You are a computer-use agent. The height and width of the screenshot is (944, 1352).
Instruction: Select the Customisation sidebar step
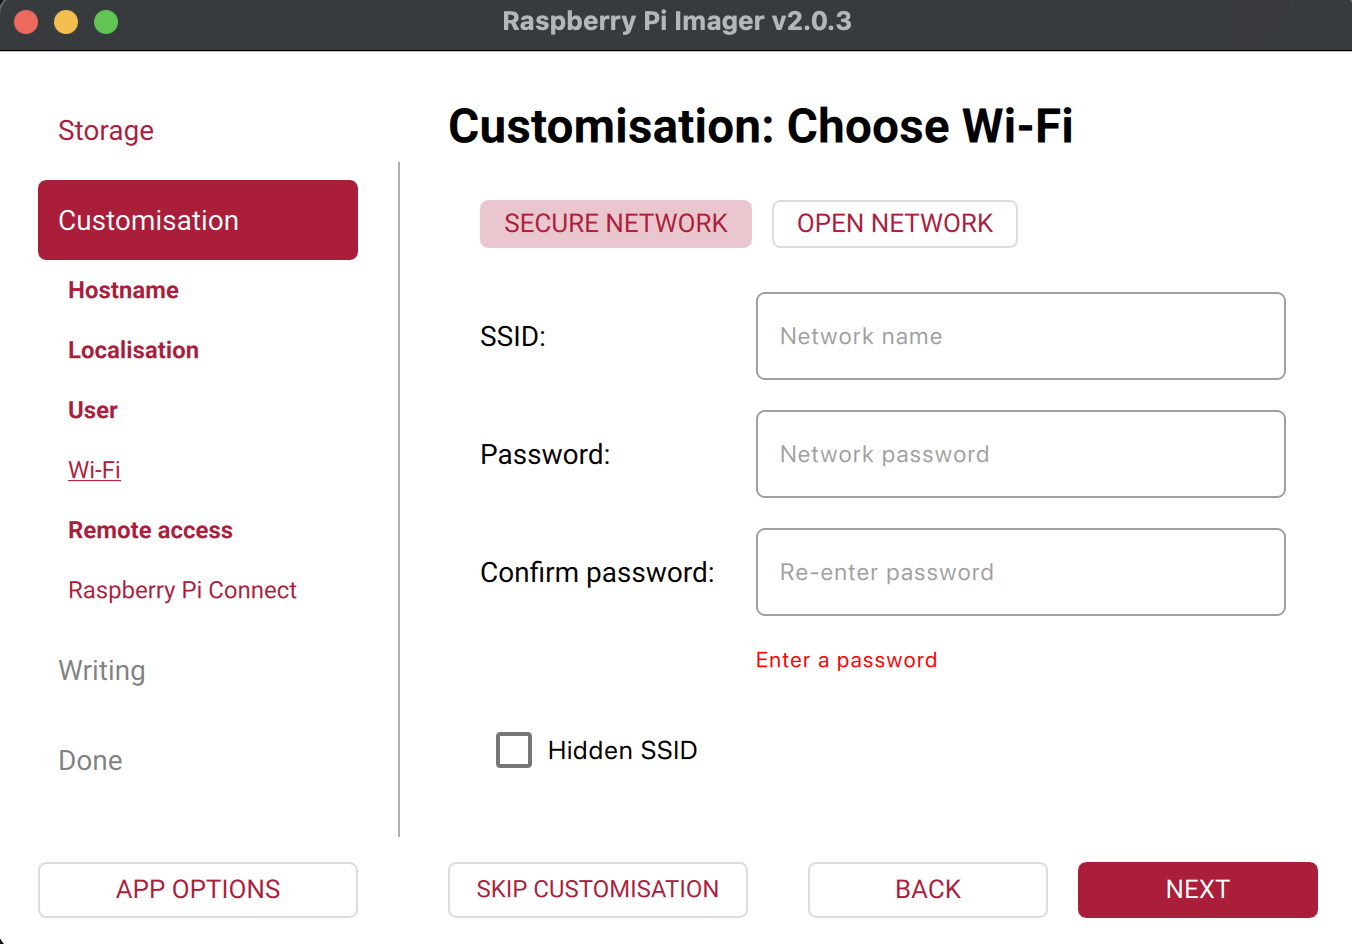click(x=198, y=220)
